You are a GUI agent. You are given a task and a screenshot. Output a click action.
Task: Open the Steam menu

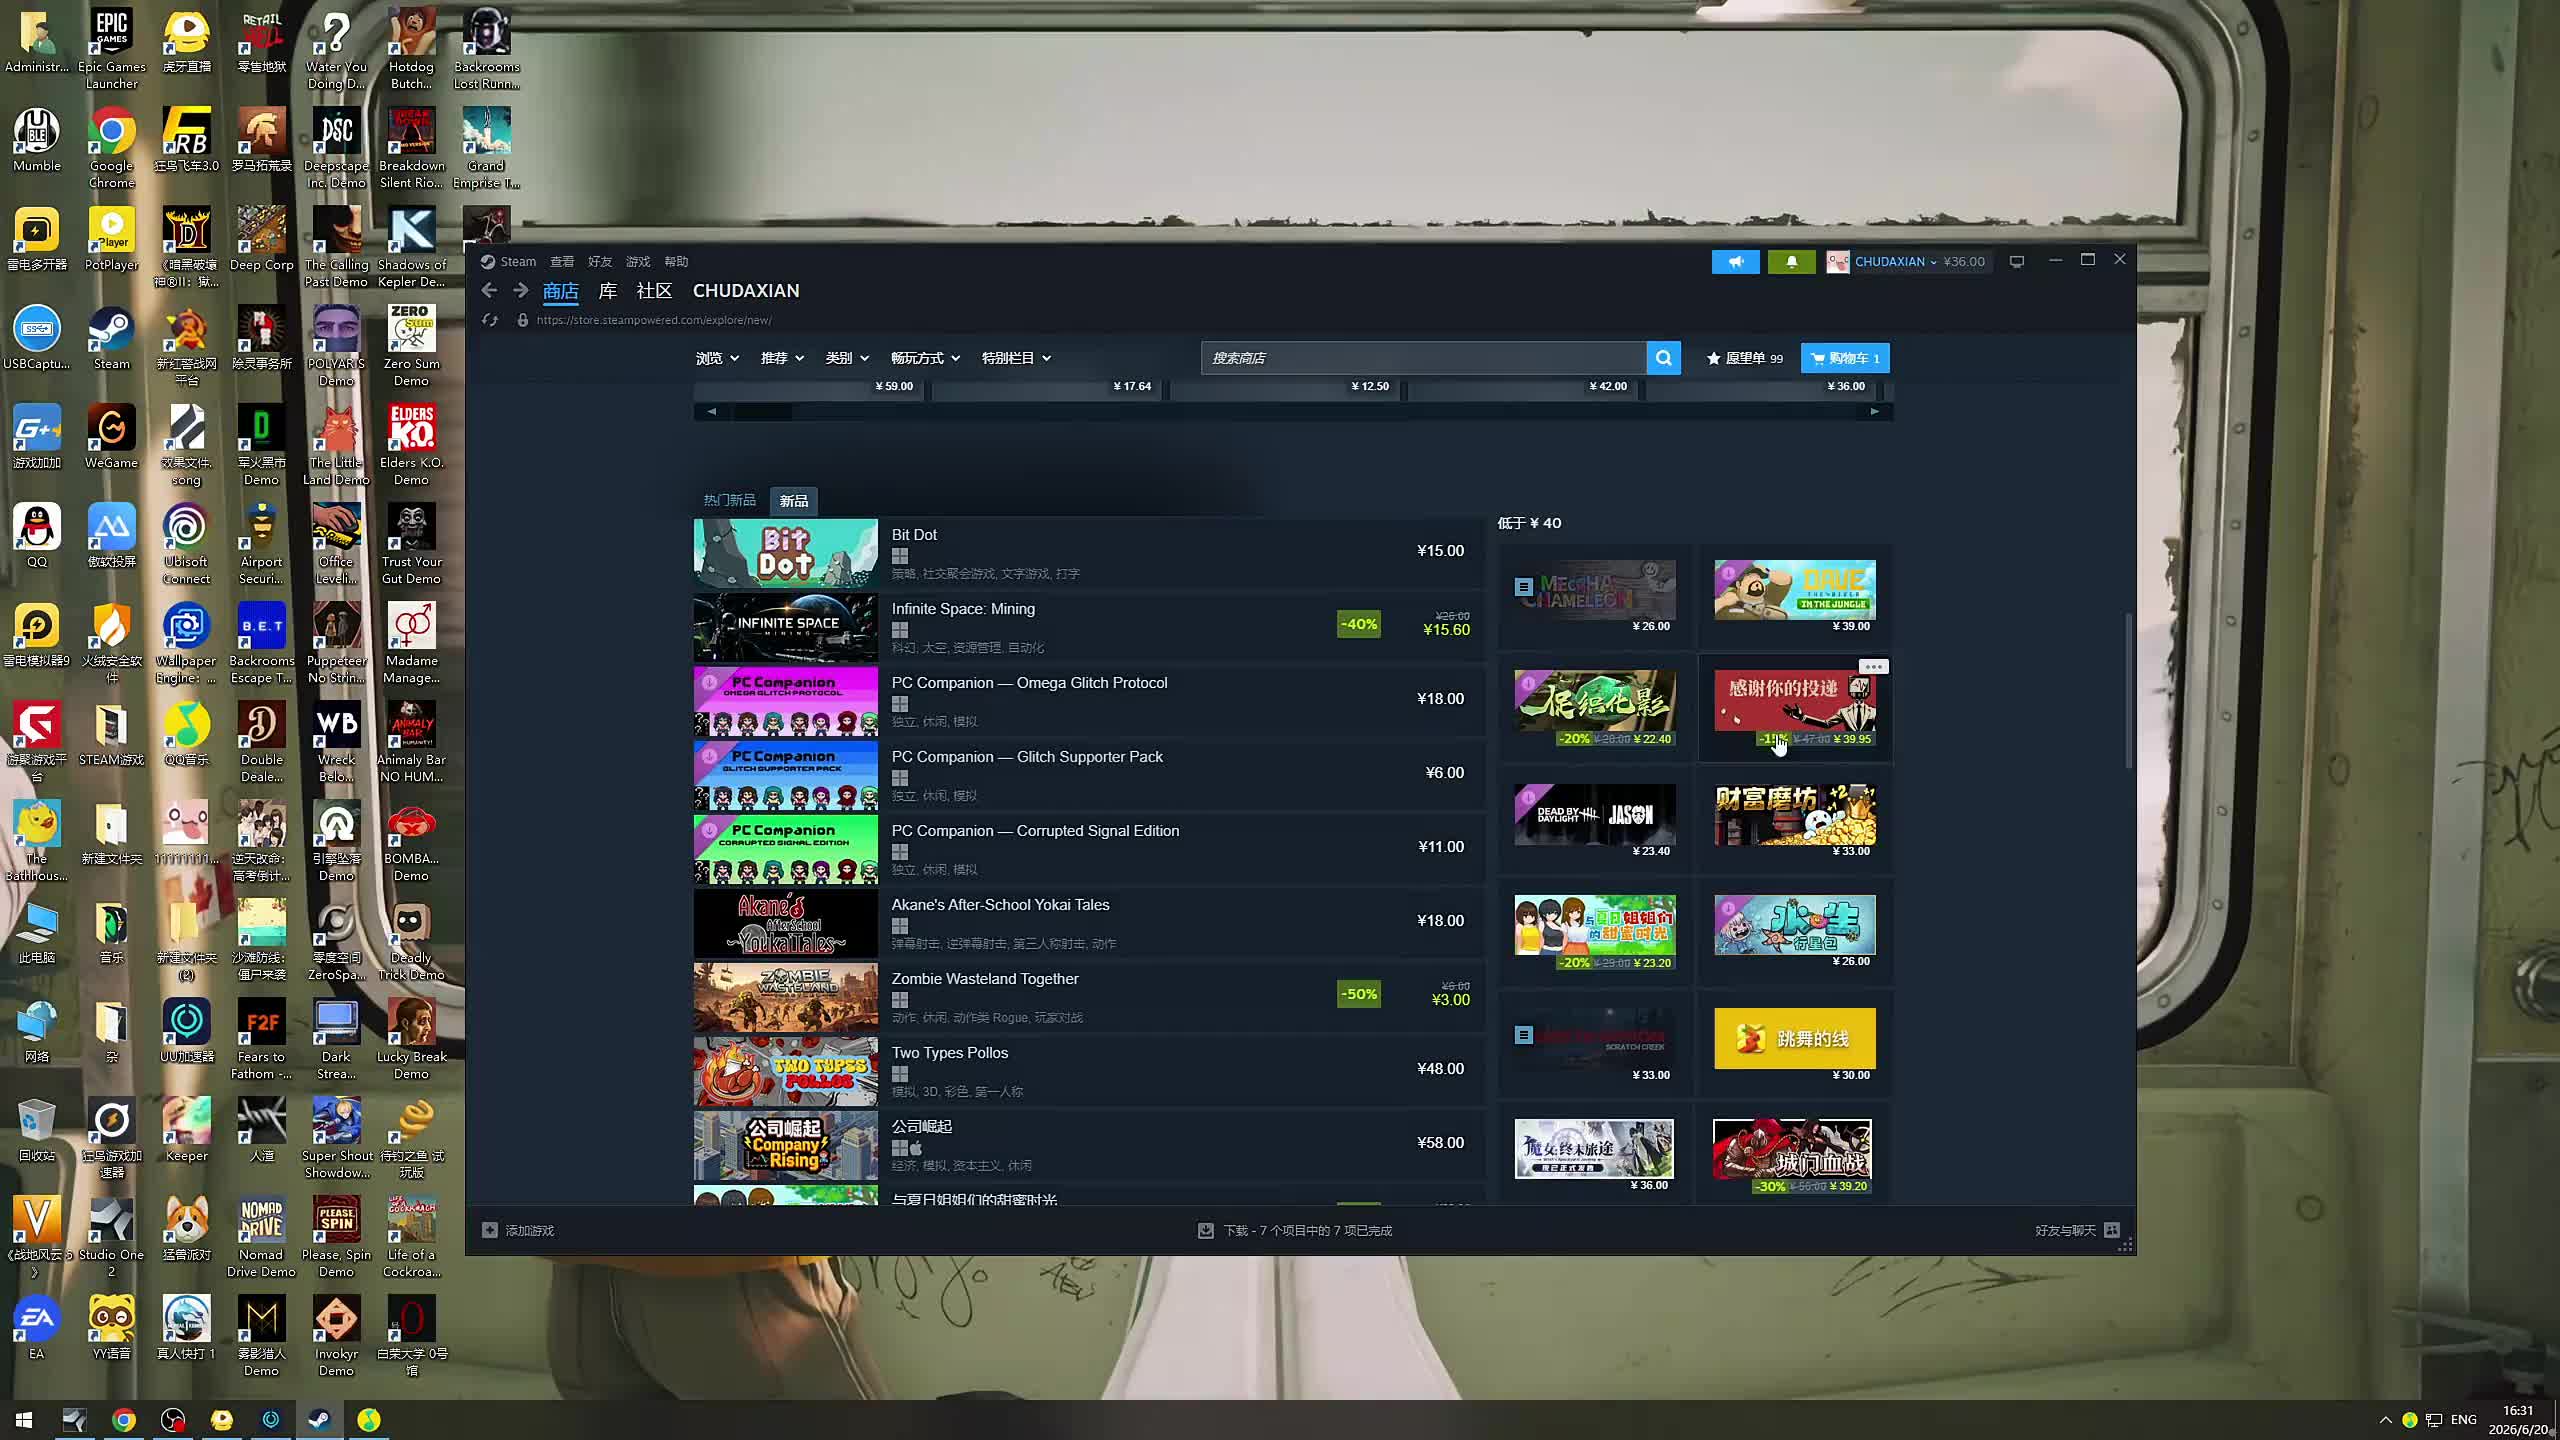pos(508,262)
